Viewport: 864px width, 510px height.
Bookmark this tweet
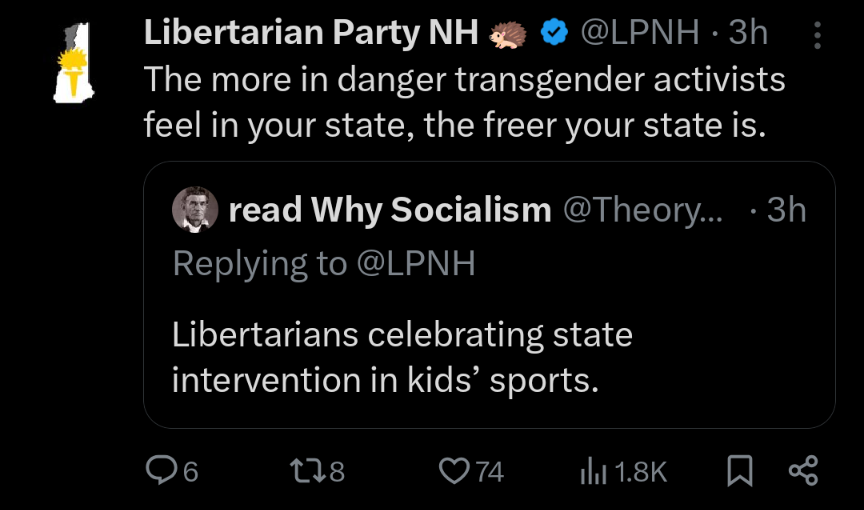(739, 471)
